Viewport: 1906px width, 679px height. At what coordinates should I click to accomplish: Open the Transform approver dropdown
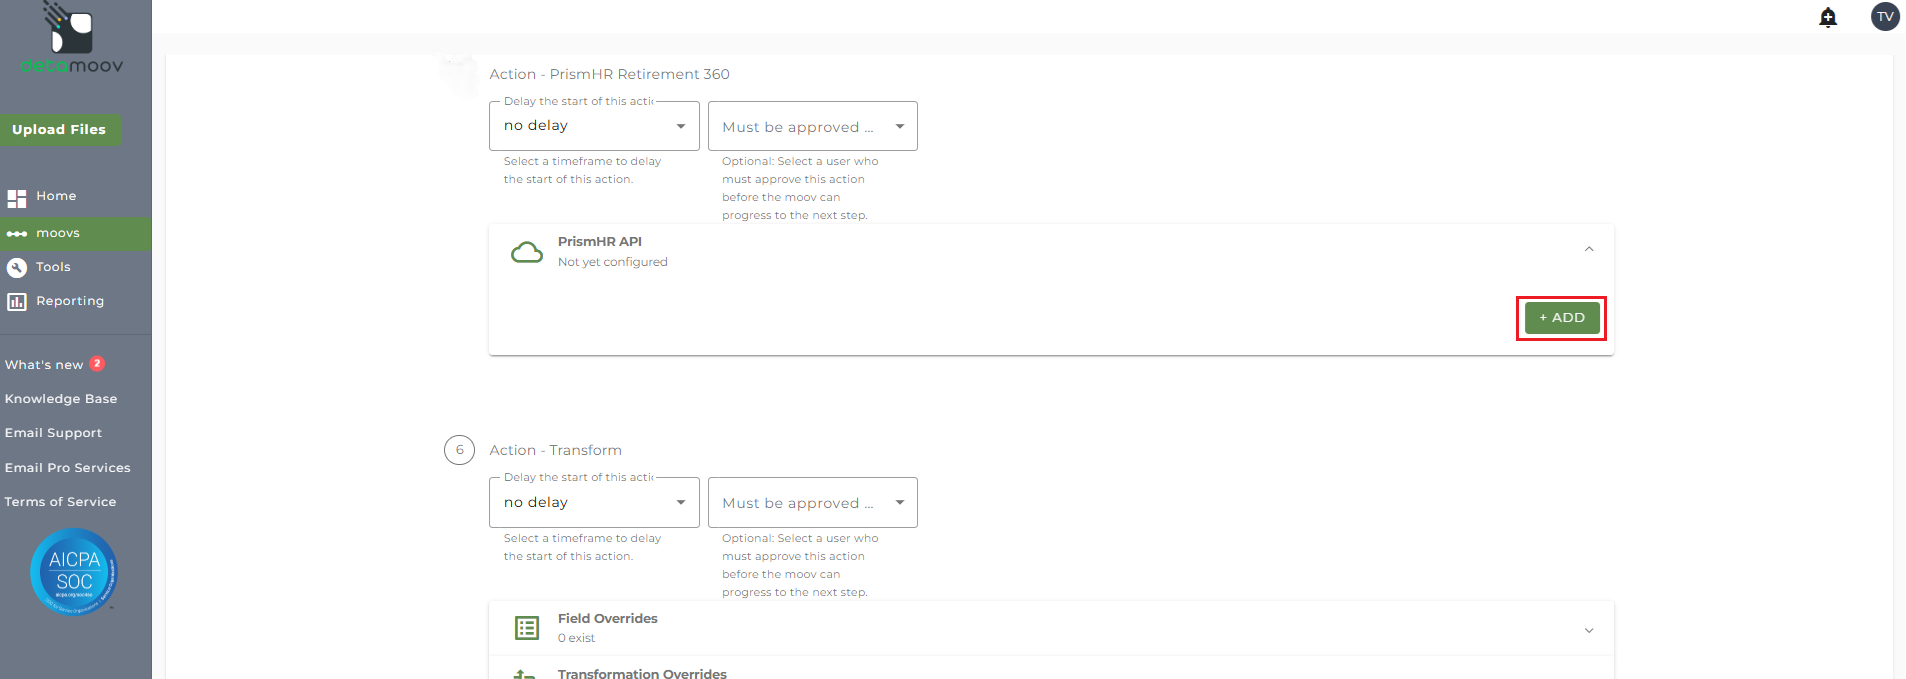click(812, 503)
